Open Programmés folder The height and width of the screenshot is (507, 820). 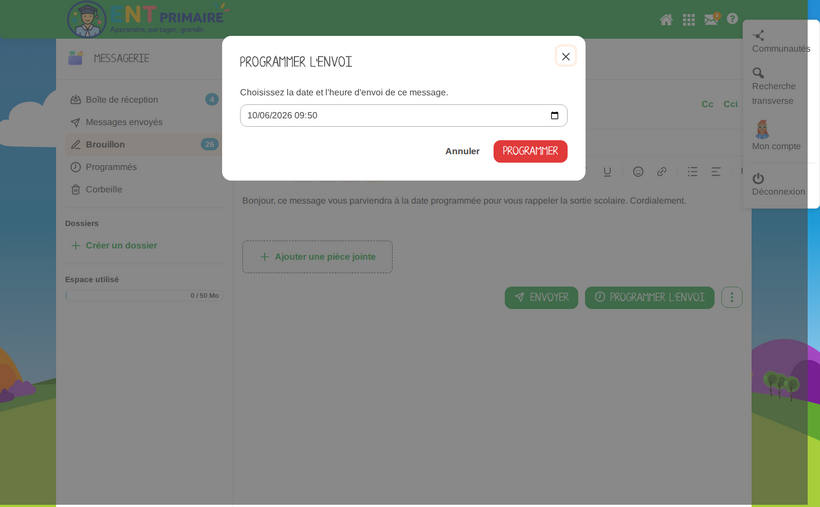coord(142,167)
